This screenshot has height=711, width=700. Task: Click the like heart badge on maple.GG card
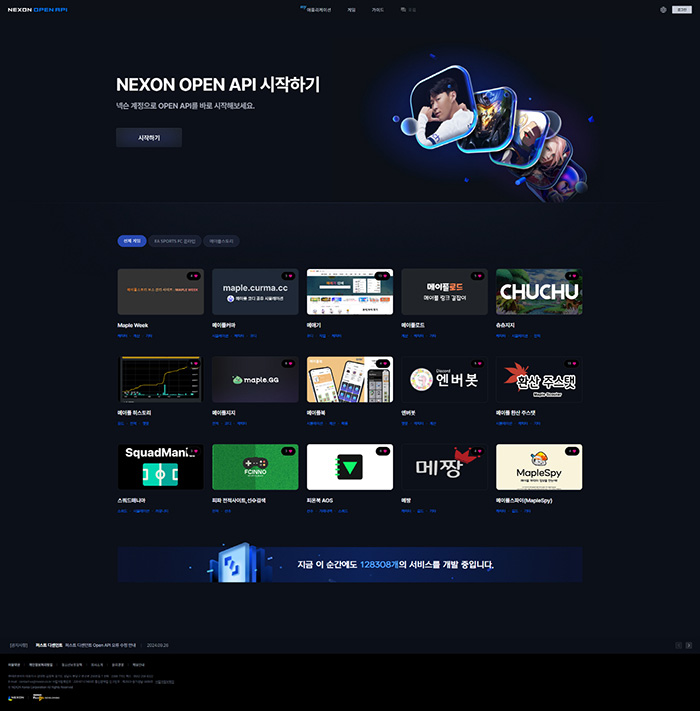(288, 363)
